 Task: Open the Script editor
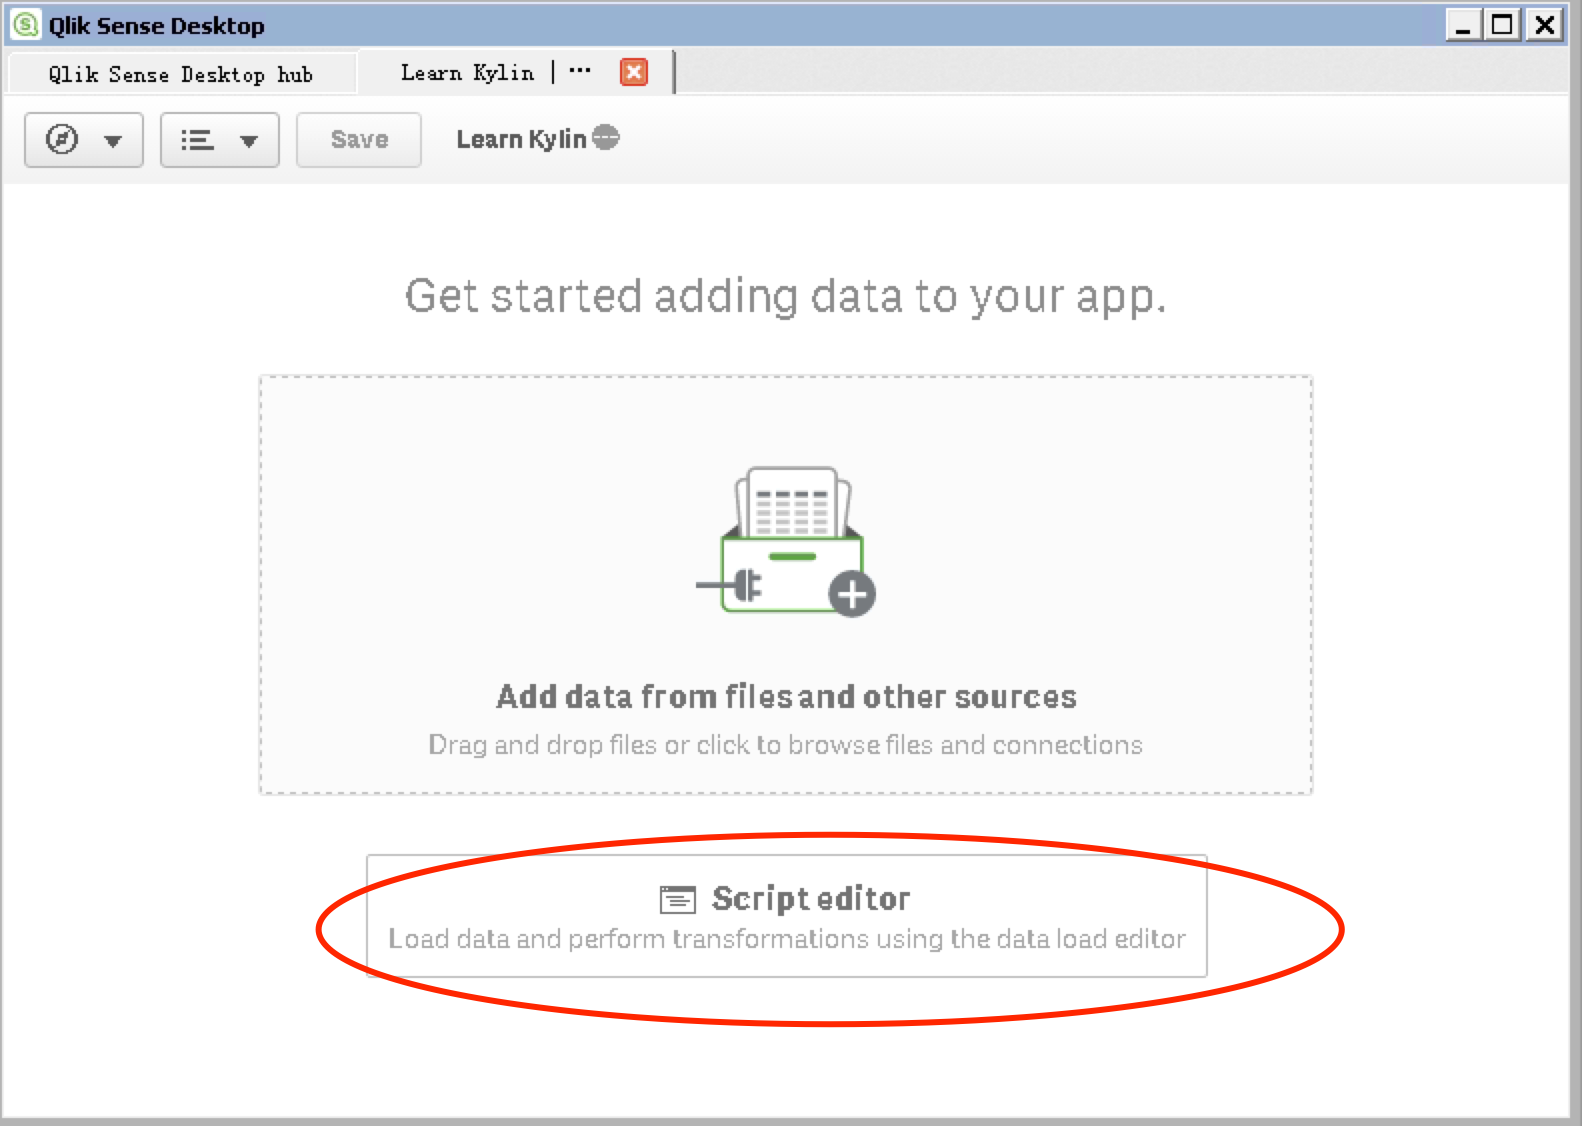click(x=811, y=899)
